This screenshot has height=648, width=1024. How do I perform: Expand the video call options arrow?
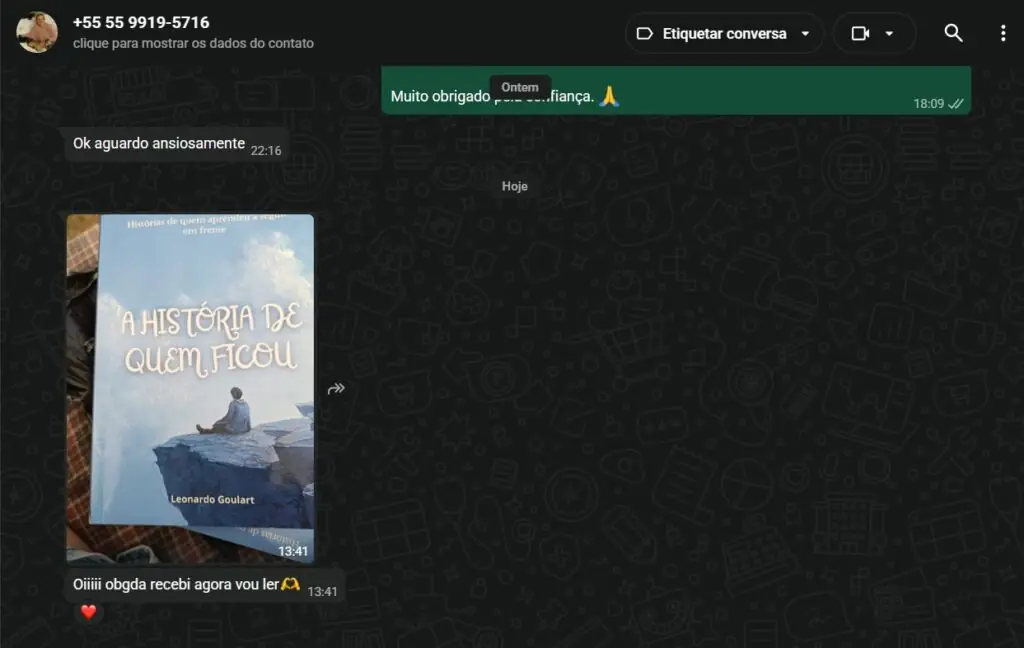pos(889,33)
